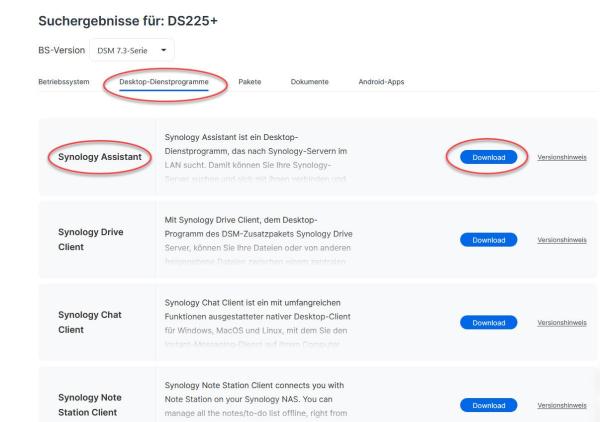Image resolution: width=600 pixels, height=422 pixels.
Task: Download the Synology Chat Client
Action: 489,322
